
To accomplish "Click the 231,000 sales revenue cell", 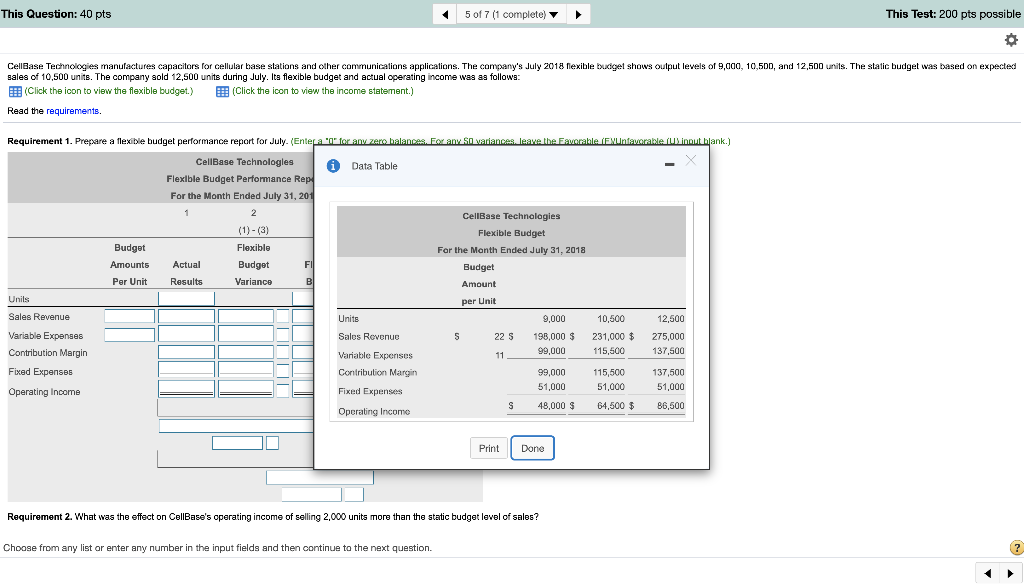I will point(608,336).
